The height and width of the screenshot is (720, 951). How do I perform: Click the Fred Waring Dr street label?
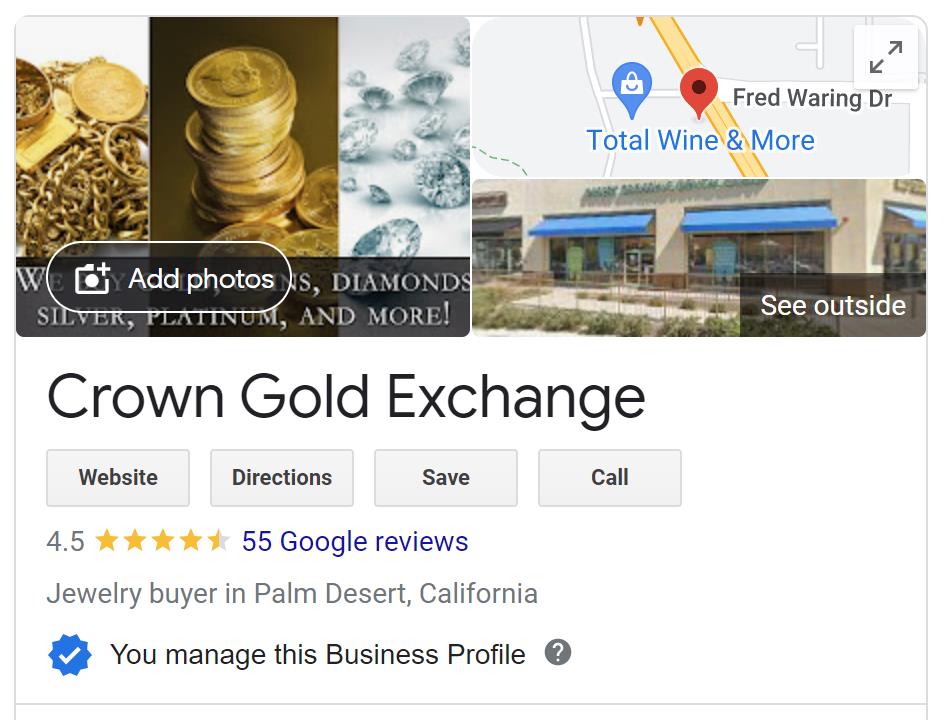(812, 97)
